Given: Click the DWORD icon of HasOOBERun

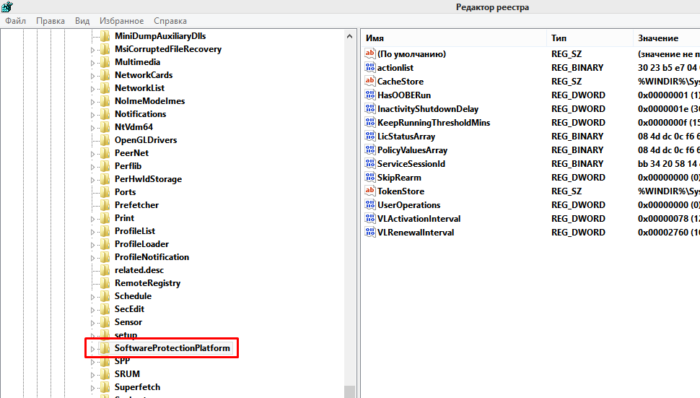Looking at the screenshot, I should [370, 95].
